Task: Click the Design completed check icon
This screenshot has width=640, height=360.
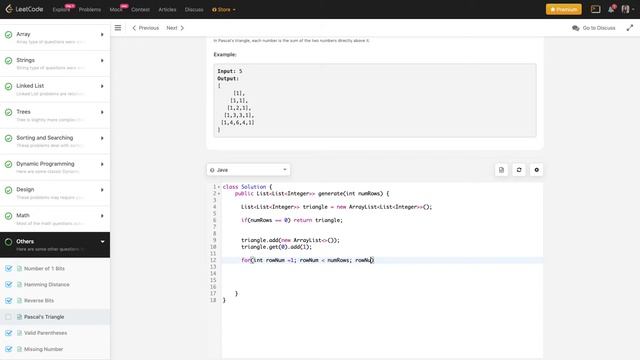Action: point(8,190)
